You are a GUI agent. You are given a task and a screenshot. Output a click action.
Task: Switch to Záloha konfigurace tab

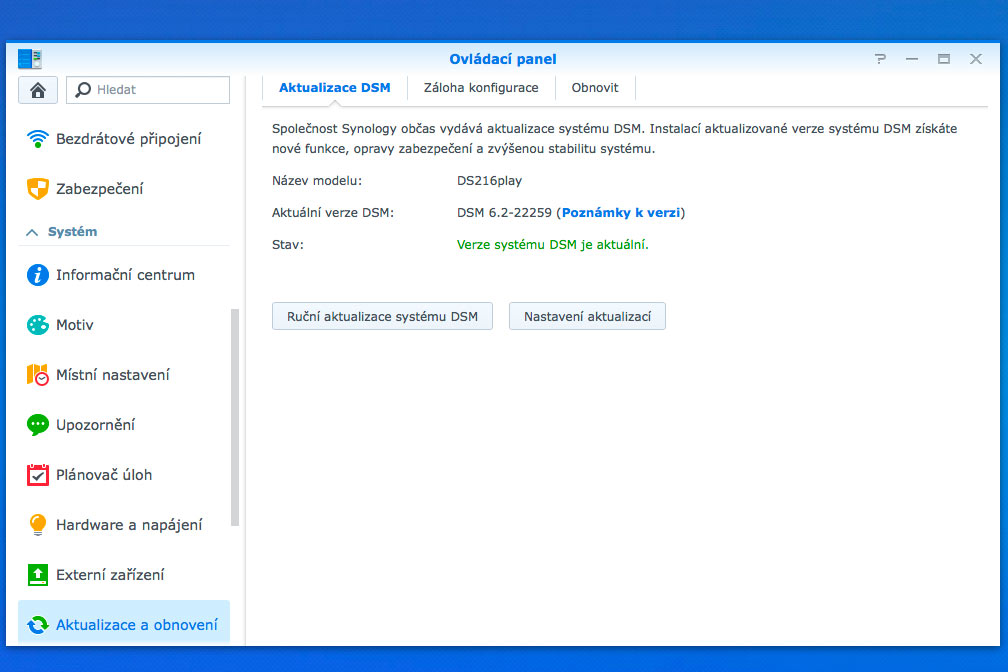pyautogui.click(x=481, y=88)
